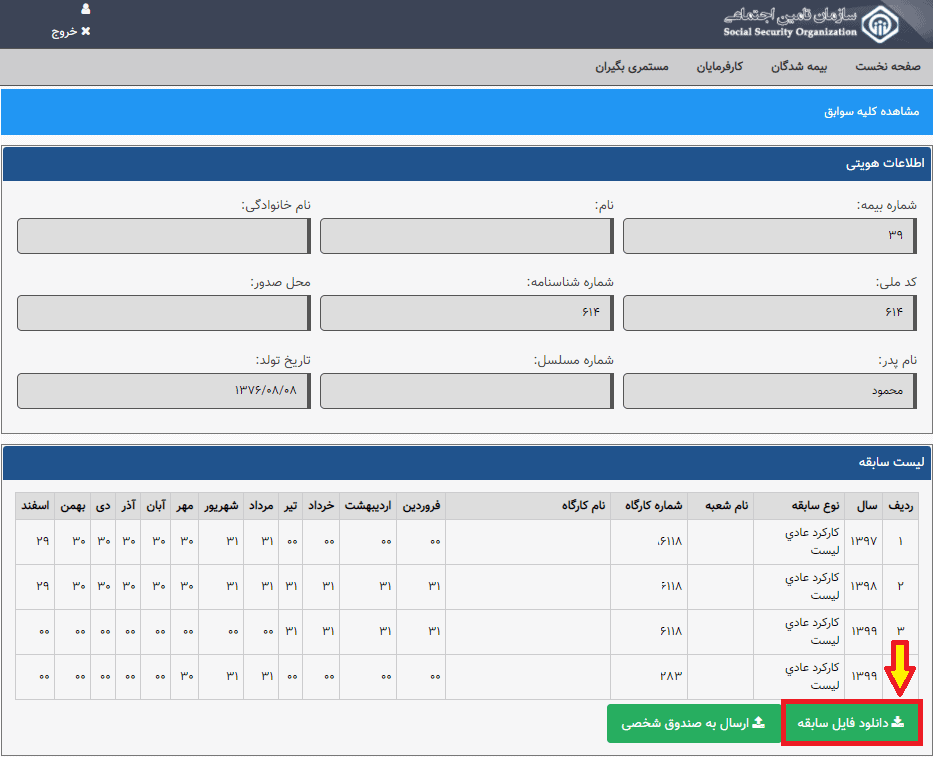Screen dimensions: 933x757
Task: Open the مستمری بگیران menu
Action: (x=632, y=67)
